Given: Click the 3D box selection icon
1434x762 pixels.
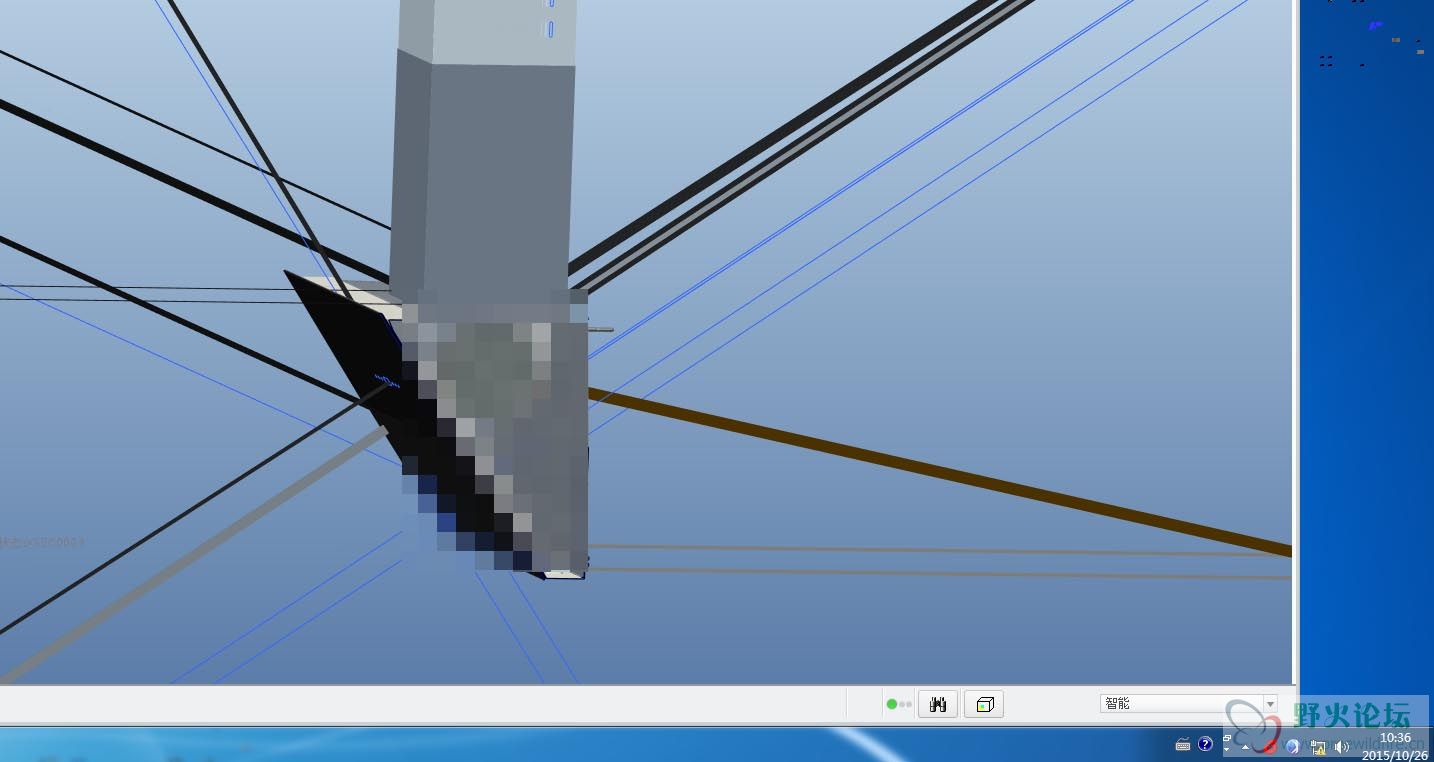Looking at the screenshot, I should pyautogui.click(x=984, y=704).
